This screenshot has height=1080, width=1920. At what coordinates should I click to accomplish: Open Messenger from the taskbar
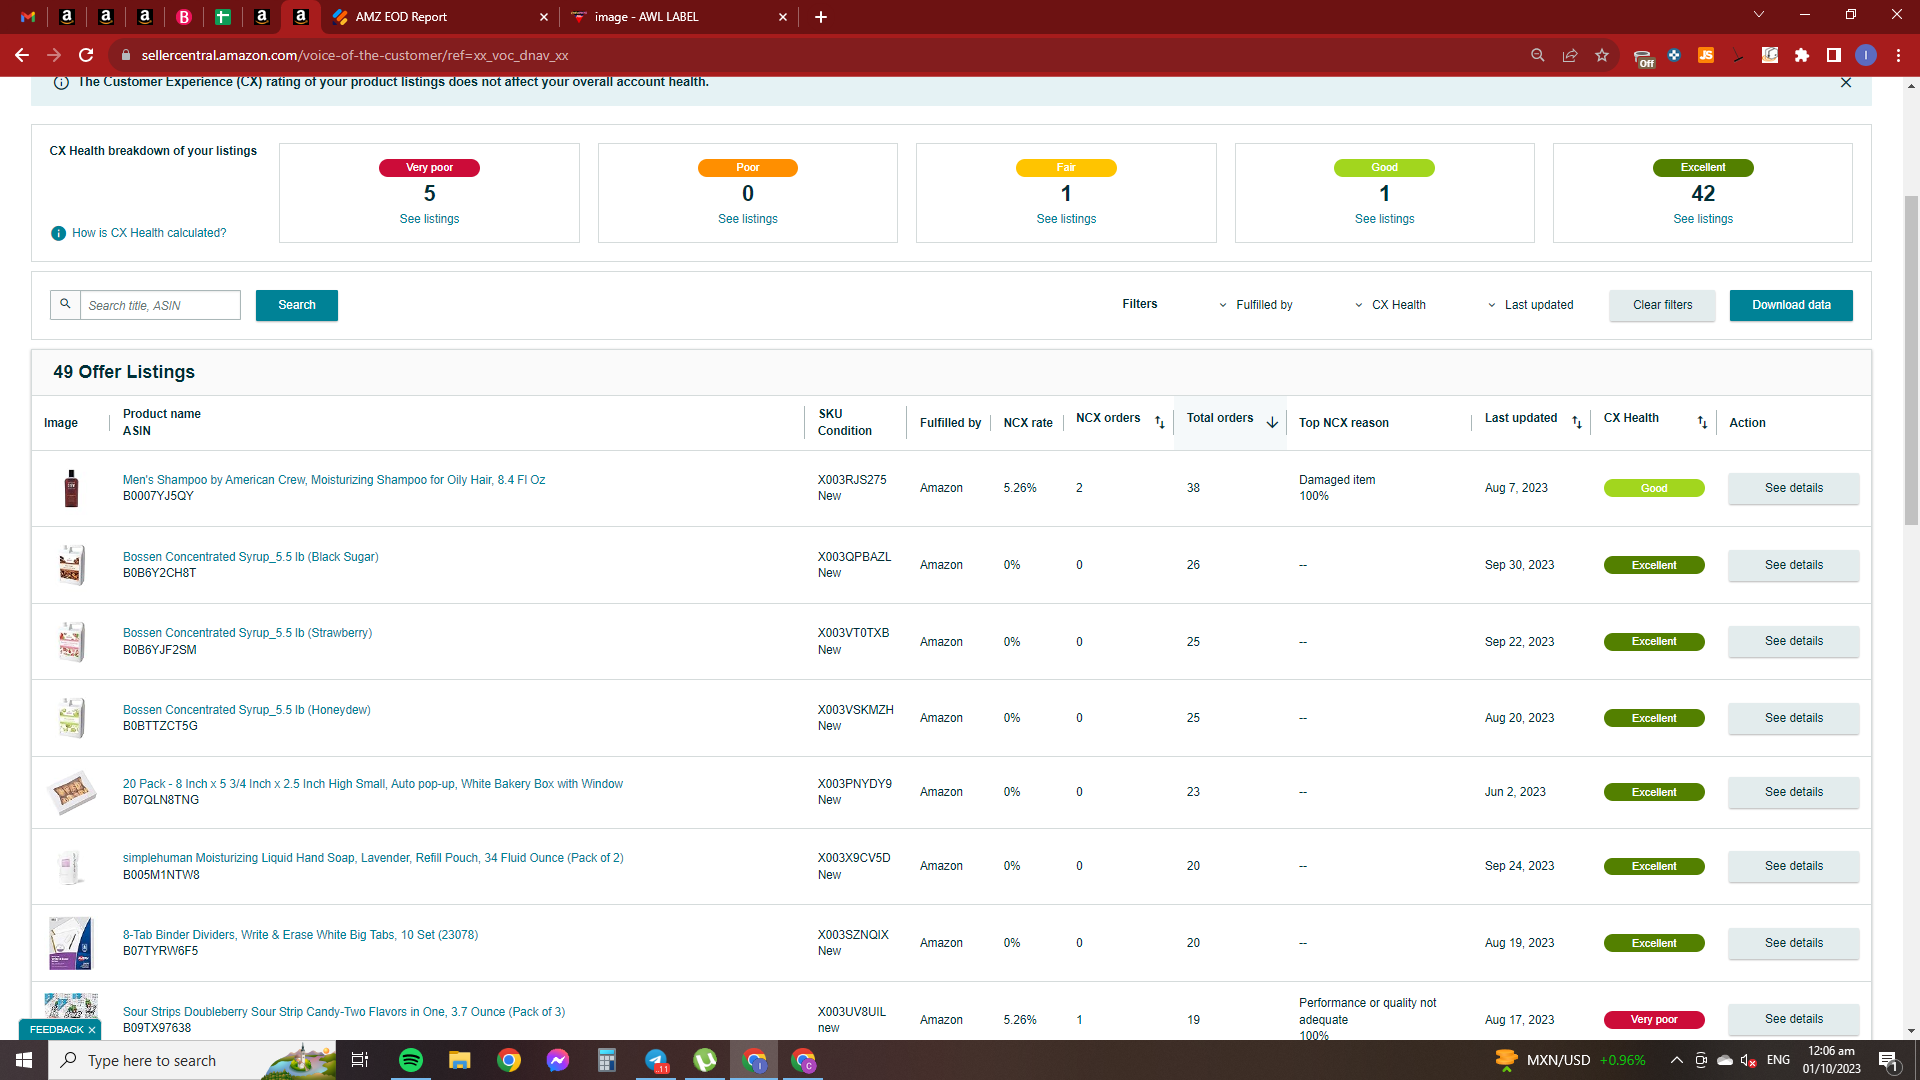[558, 1060]
